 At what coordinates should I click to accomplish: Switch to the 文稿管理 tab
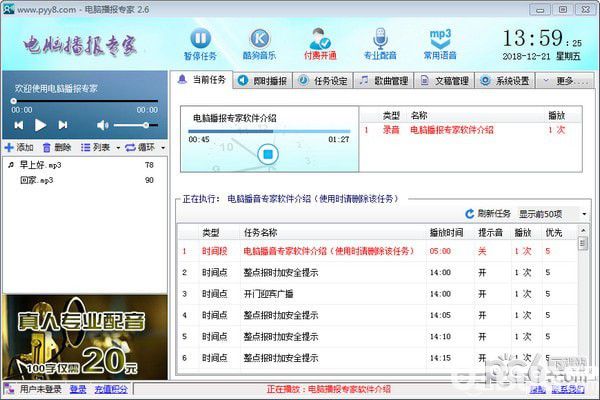click(444, 81)
